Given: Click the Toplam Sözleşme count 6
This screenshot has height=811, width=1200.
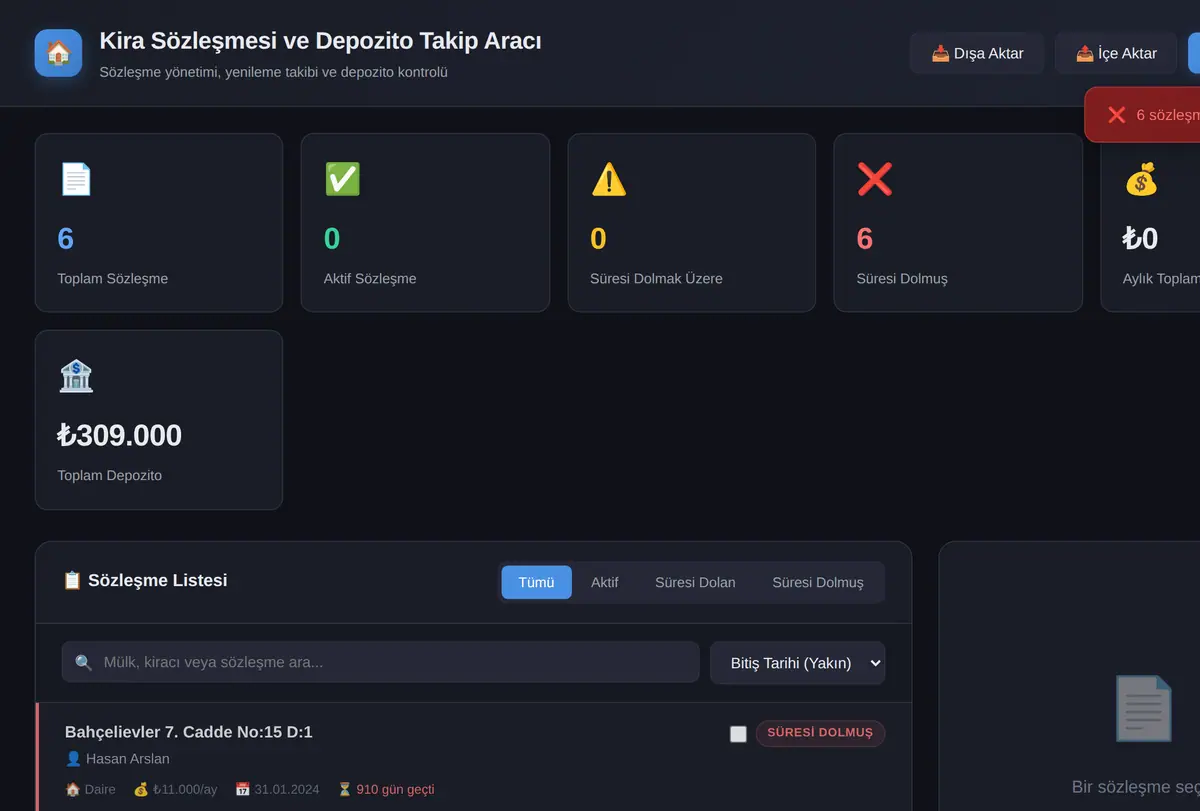Looking at the screenshot, I should 66,238.
